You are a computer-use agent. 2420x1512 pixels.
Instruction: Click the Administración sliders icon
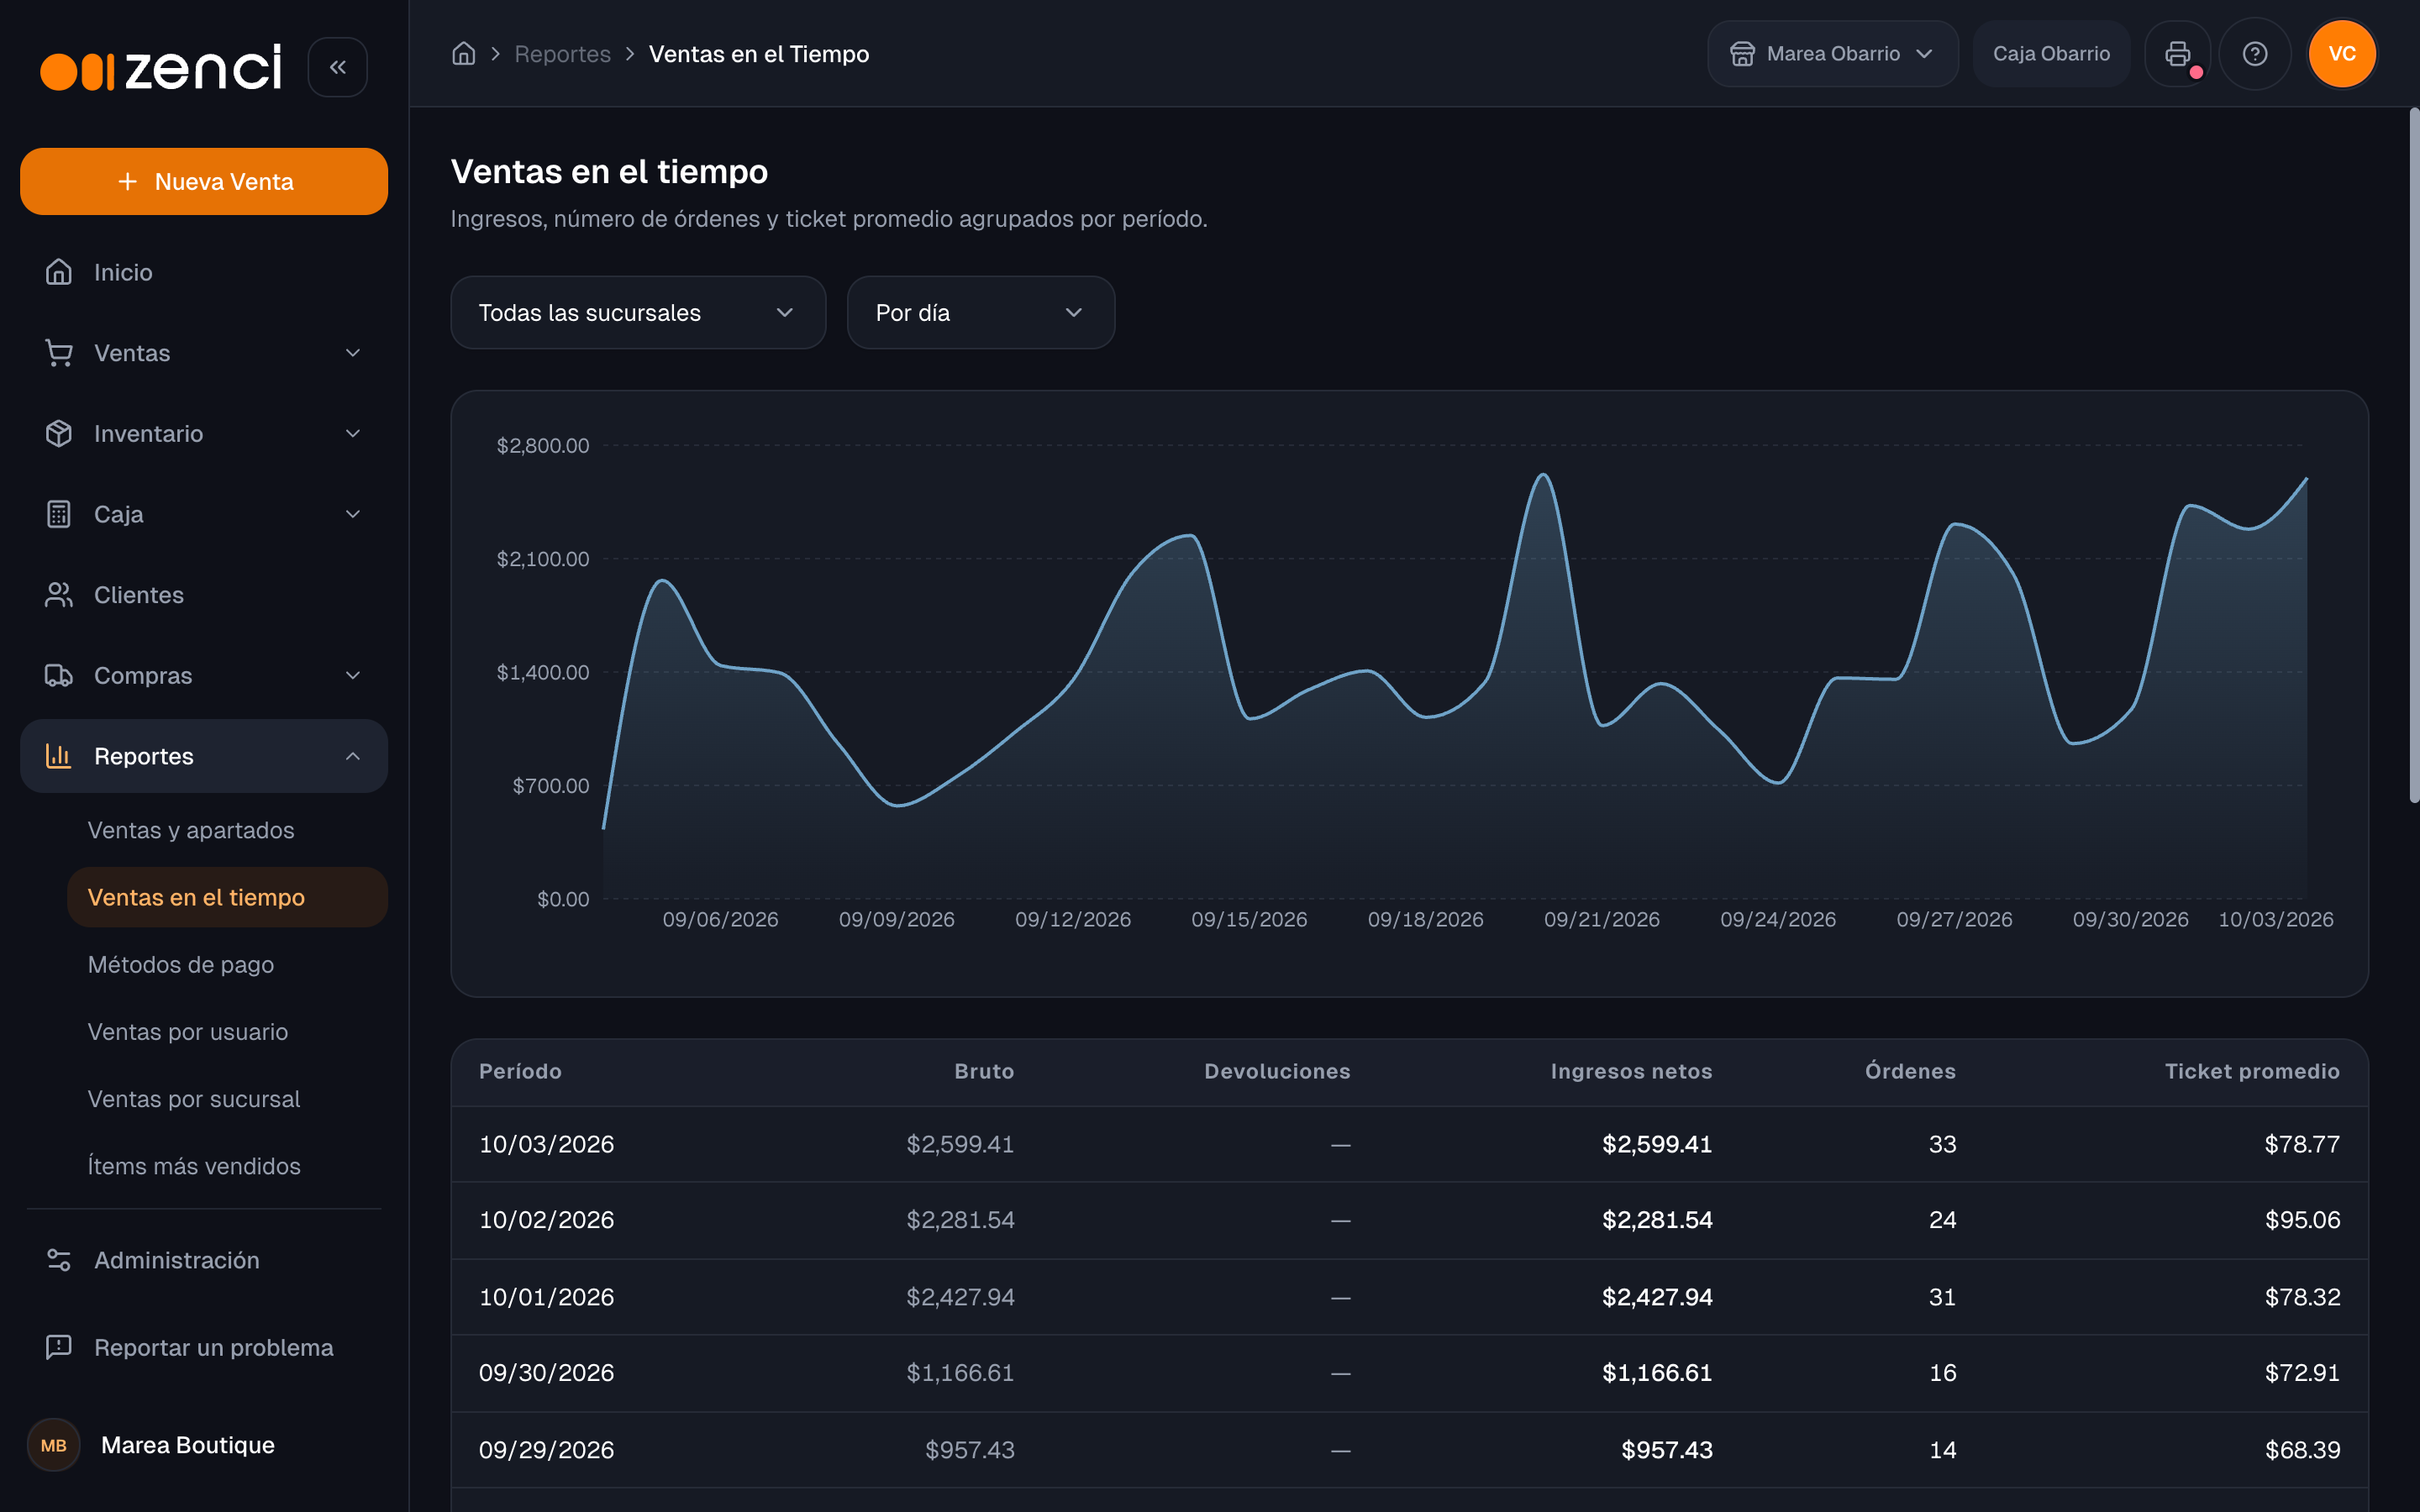point(59,1260)
